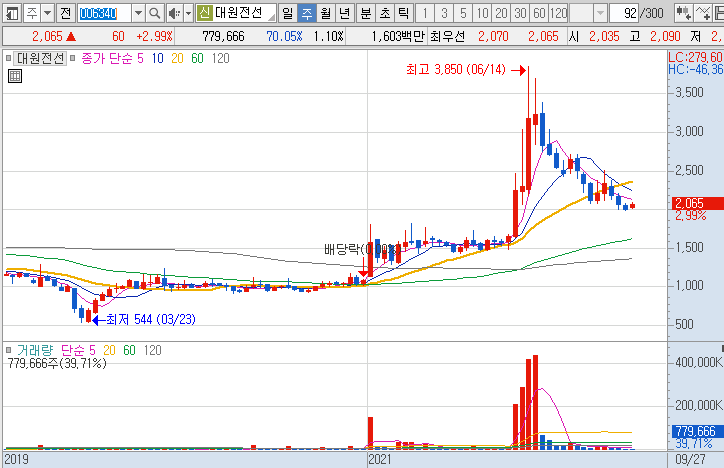The image size is (724, 468).
Task: Switch to tick chart 틱
Action: pos(403,13)
